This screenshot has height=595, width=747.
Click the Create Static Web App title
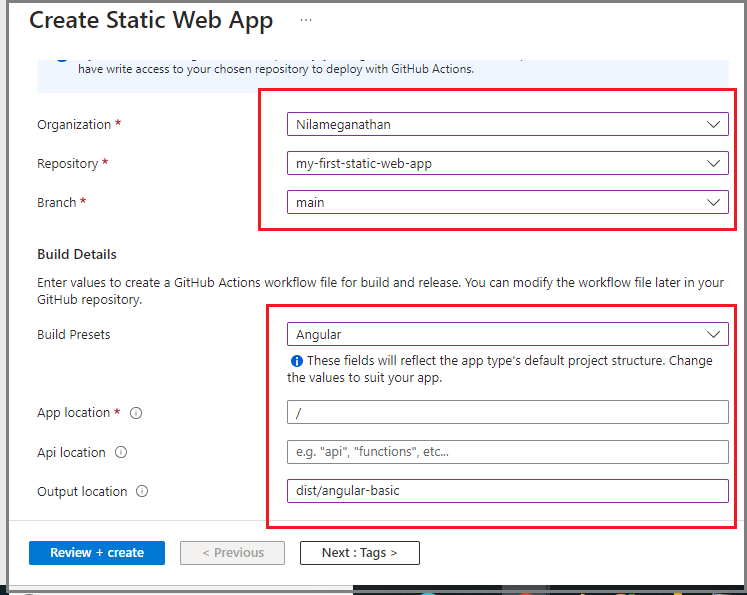click(151, 20)
